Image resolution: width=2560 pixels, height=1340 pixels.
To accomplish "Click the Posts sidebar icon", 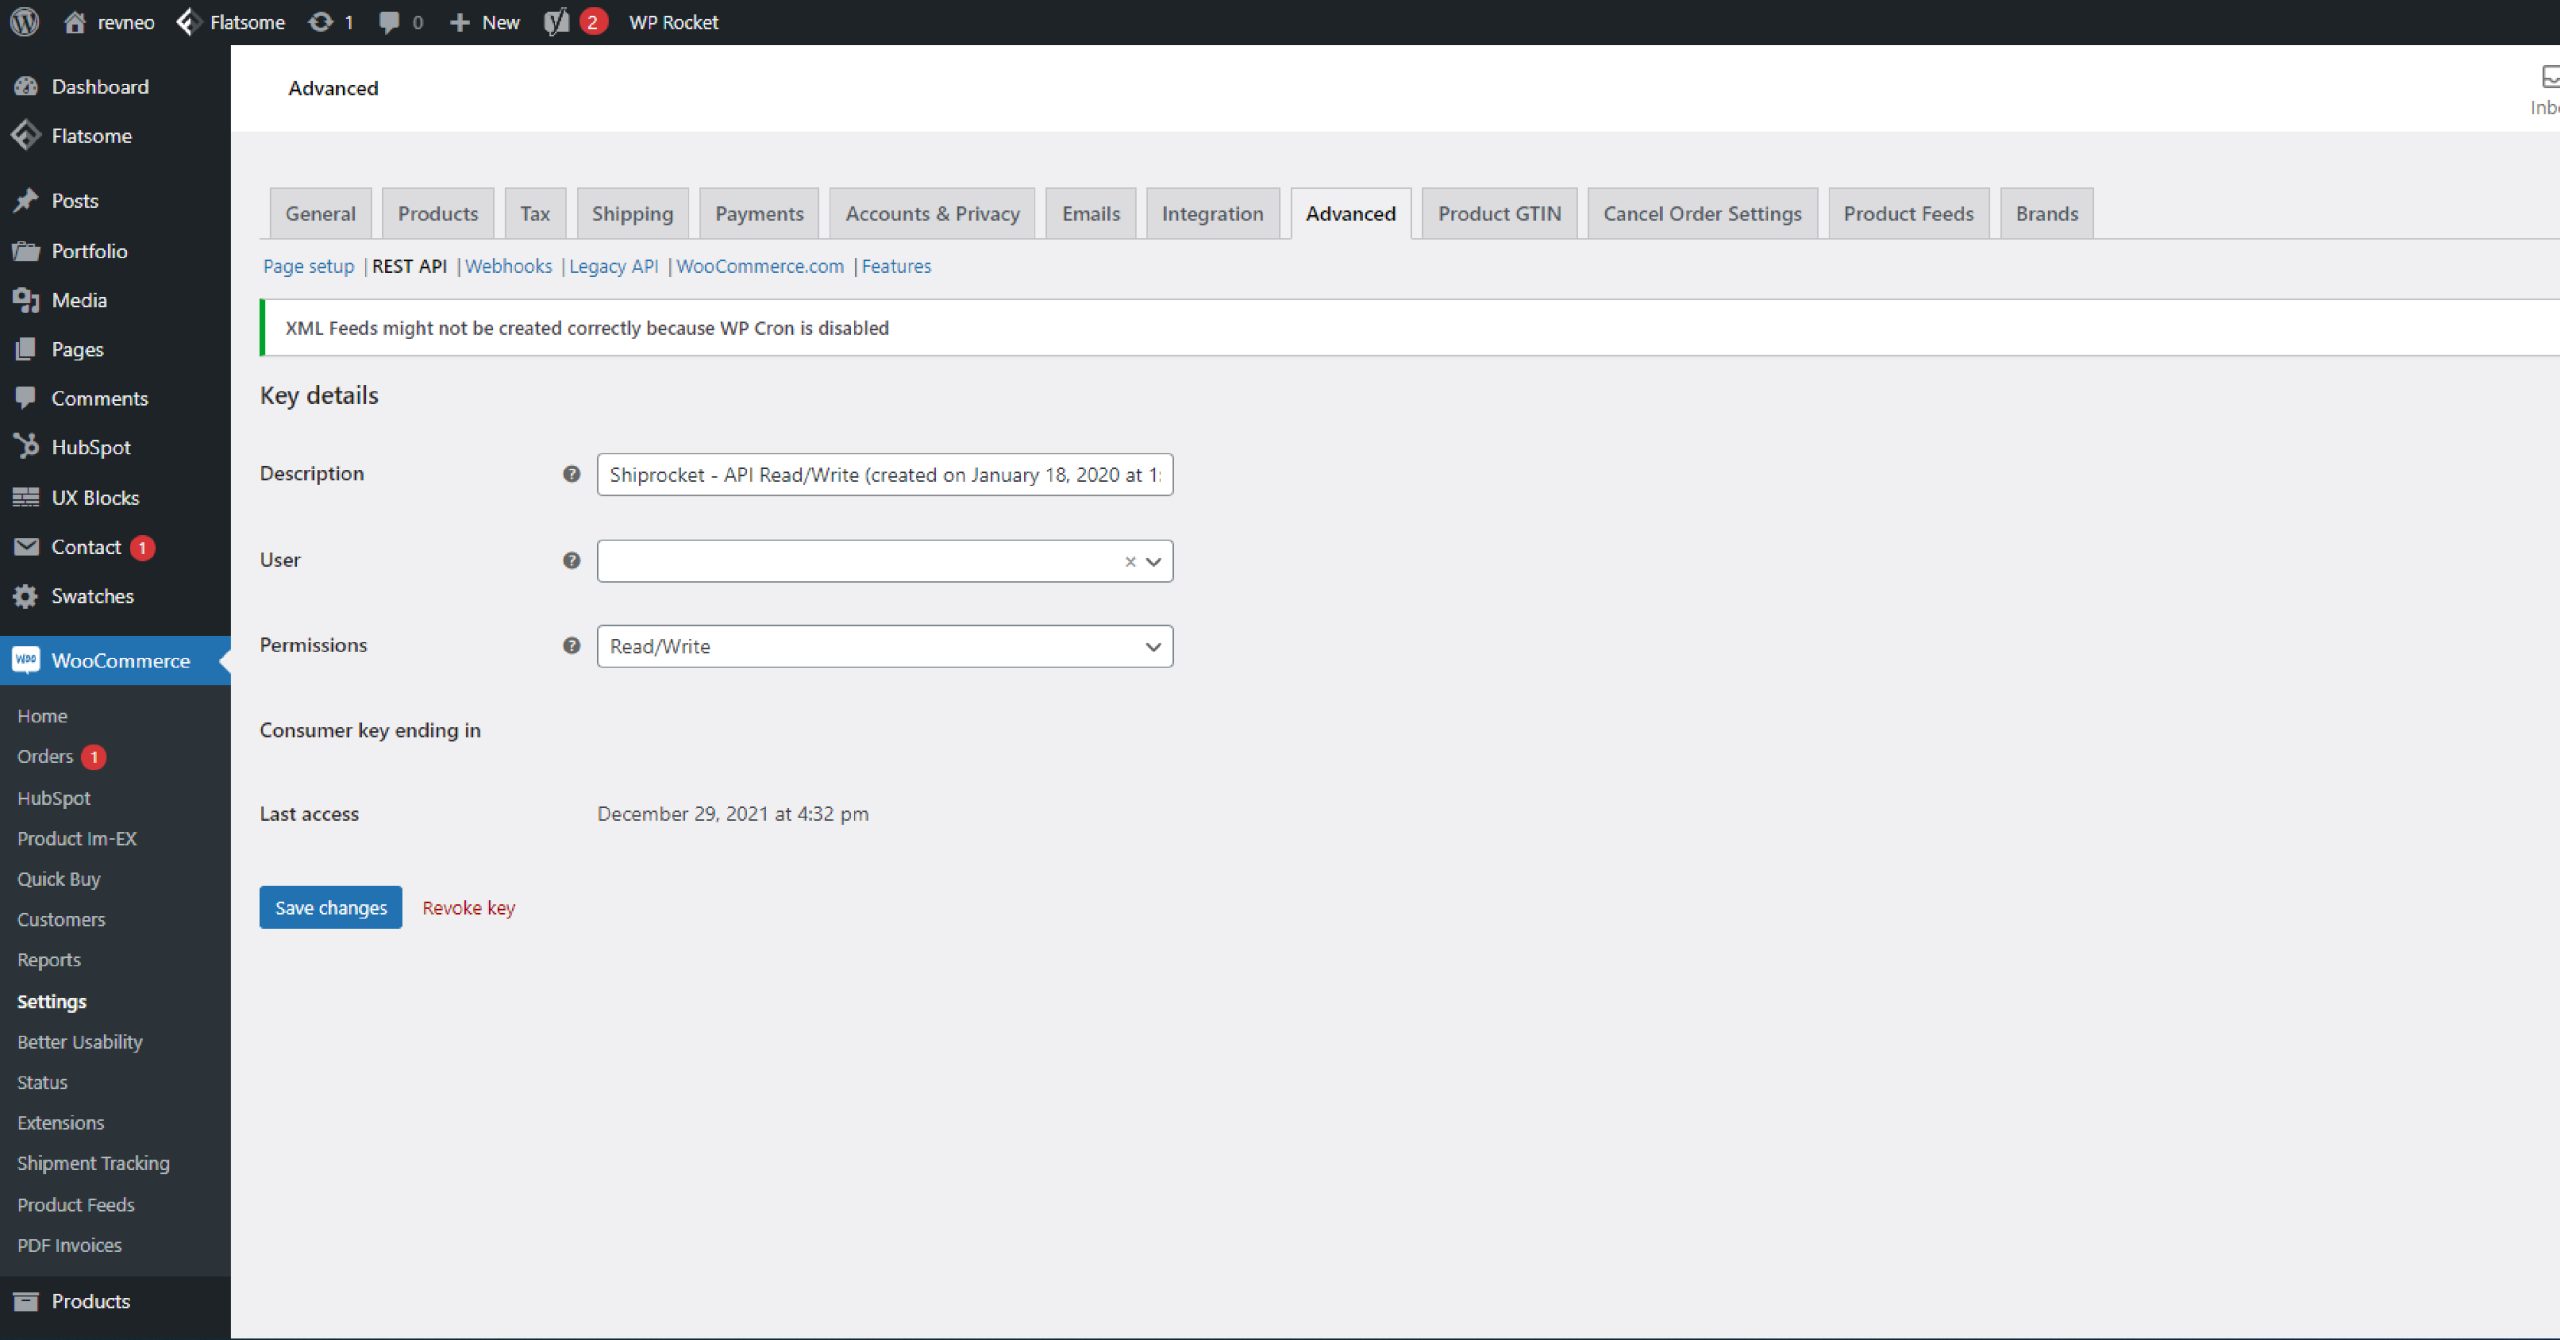I will [27, 200].
